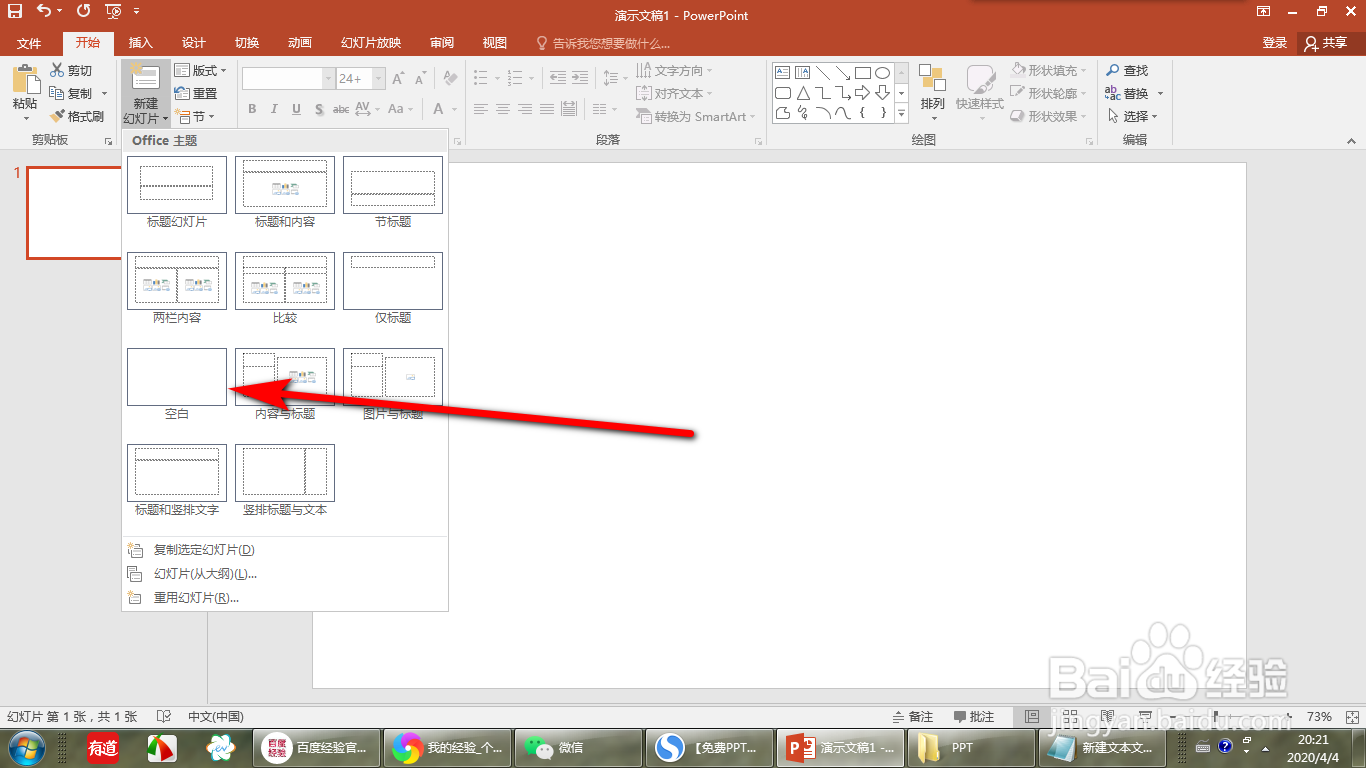
Task: Expand the Customize Quick Access Toolbar arrow
Action: click(x=139, y=12)
